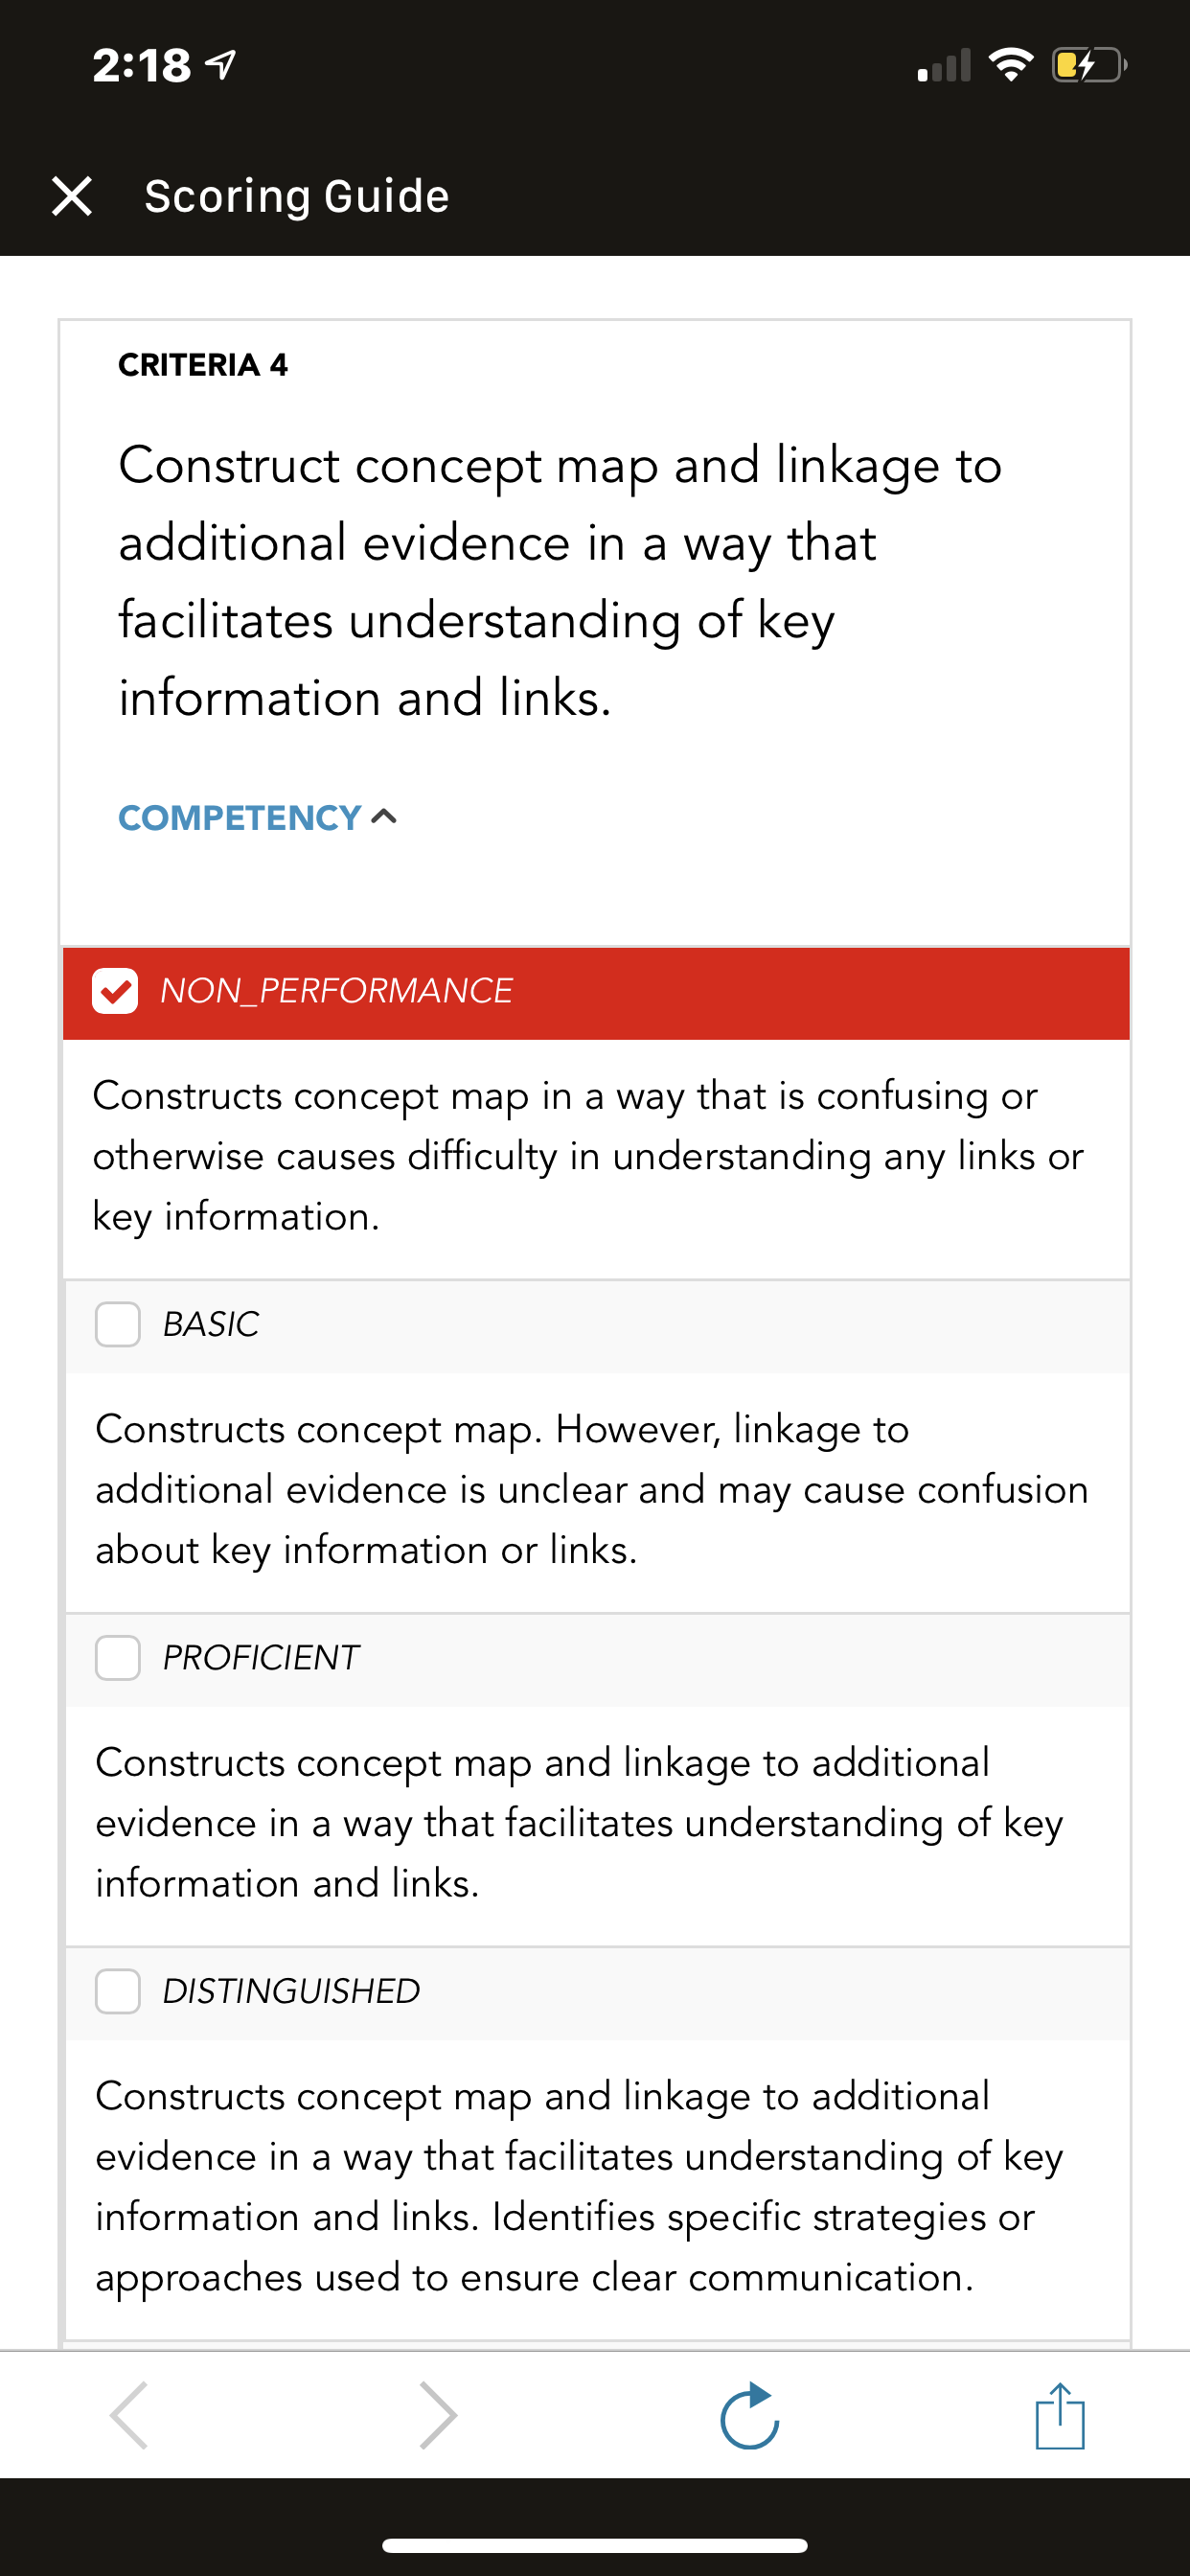Tap the cellular signal bars
Image resolution: width=1190 pixels, height=2576 pixels.
[944, 66]
